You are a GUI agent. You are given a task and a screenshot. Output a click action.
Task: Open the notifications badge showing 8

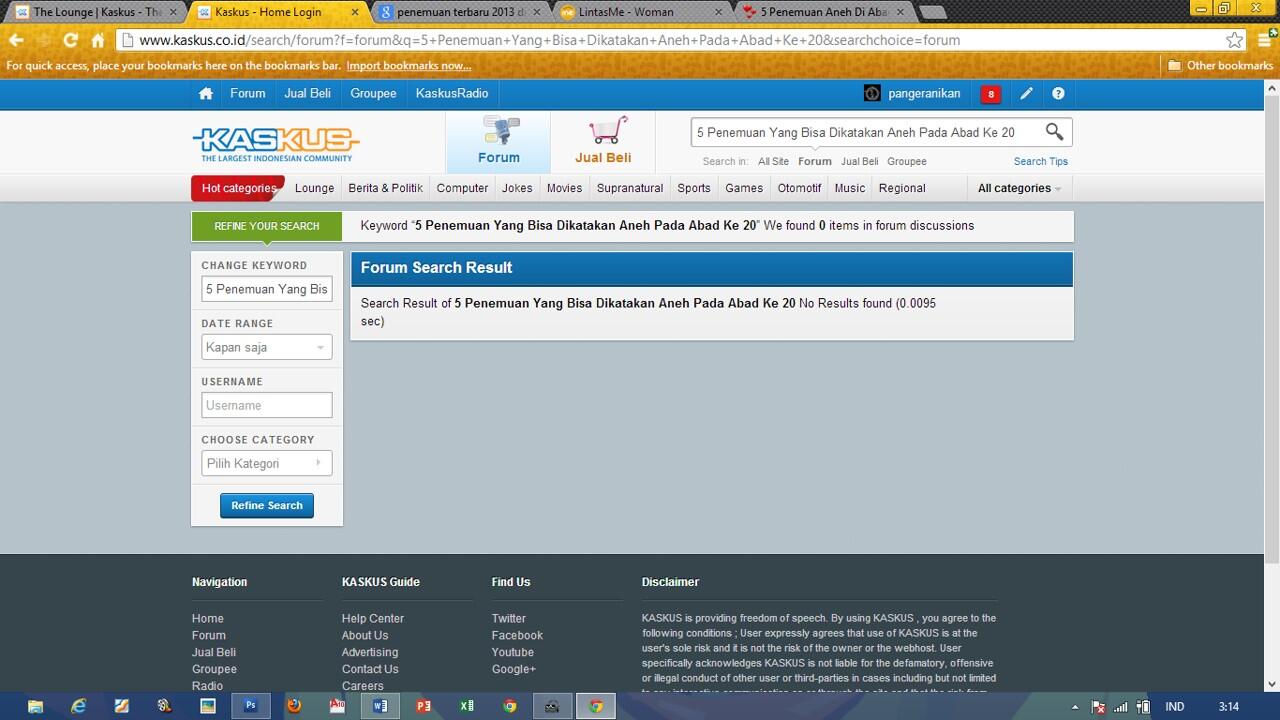pos(990,94)
